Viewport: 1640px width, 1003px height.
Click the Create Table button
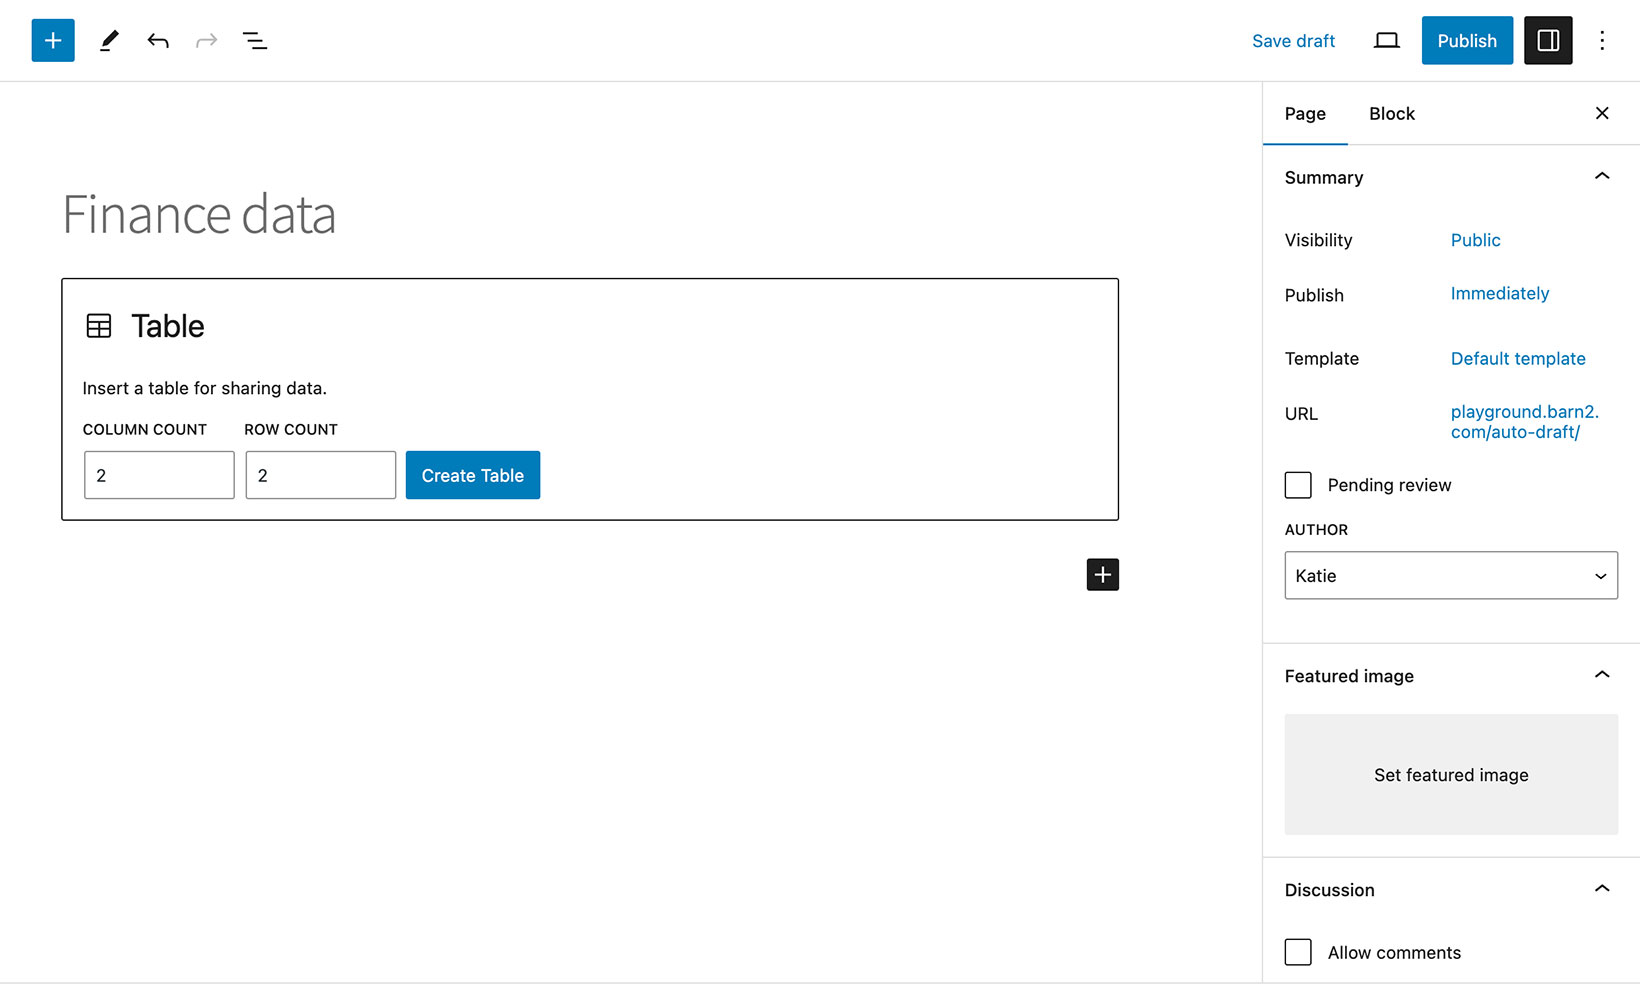[x=472, y=476]
